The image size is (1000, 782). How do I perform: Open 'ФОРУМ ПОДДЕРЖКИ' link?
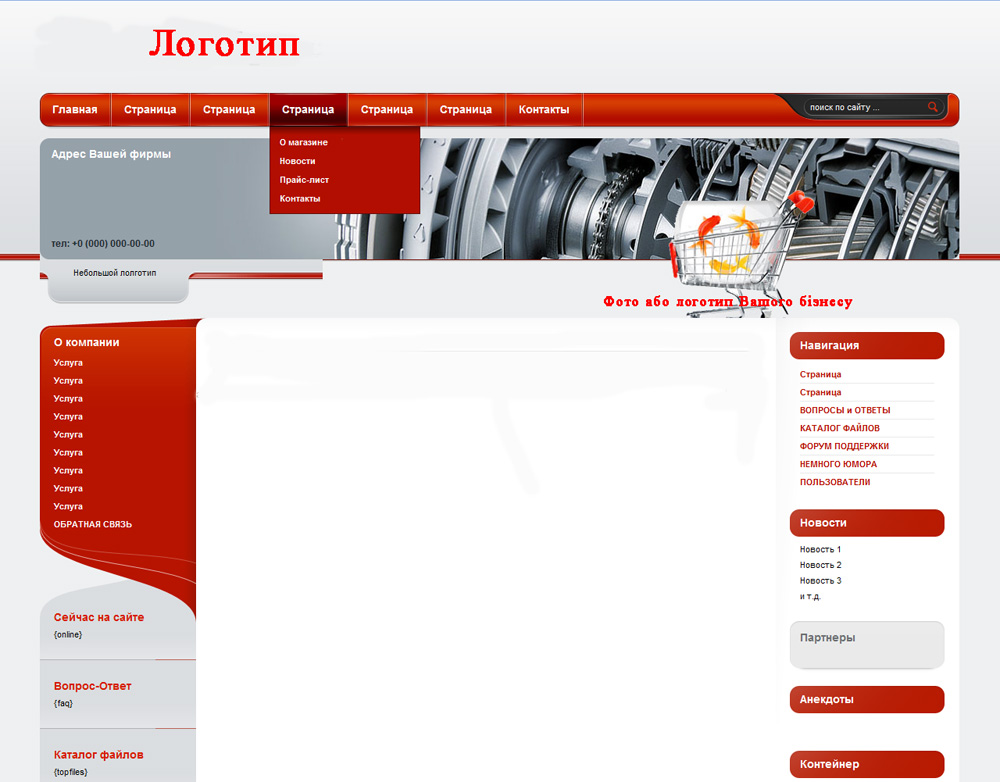[x=844, y=446]
